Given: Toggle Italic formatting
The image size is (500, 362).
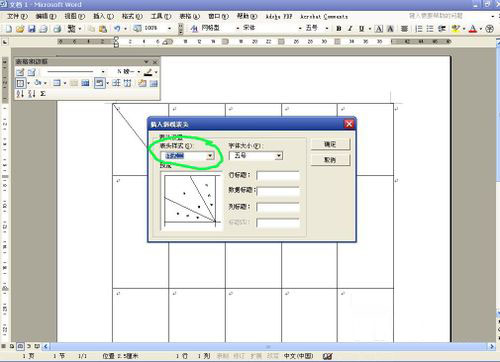Looking at the screenshot, I should tap(350, 29).
